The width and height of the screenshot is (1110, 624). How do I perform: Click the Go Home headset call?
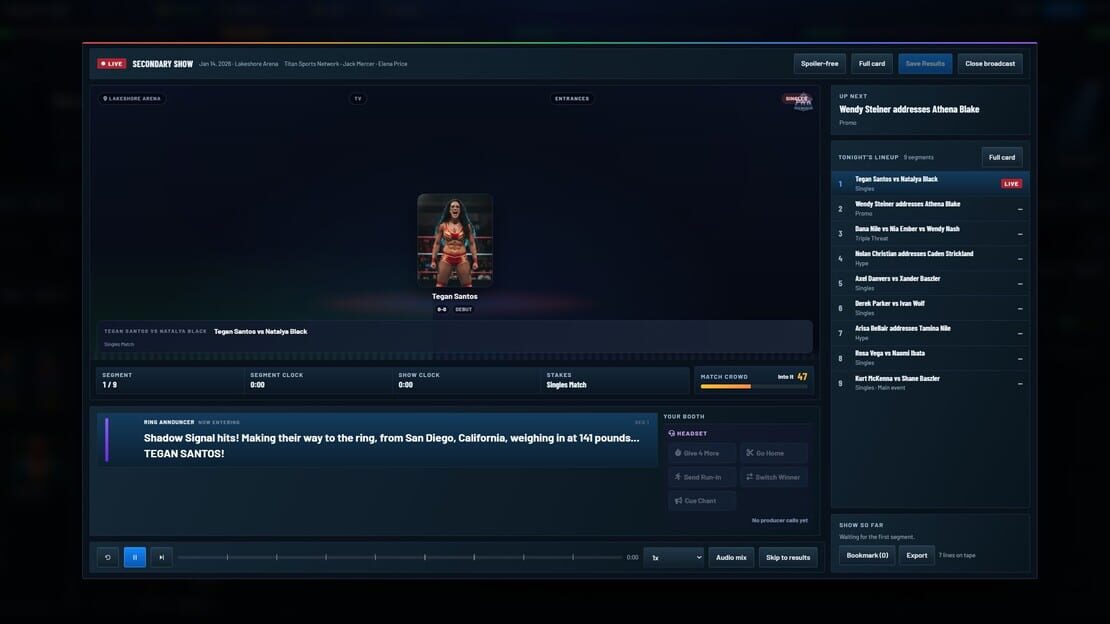[x=773, y=453]
